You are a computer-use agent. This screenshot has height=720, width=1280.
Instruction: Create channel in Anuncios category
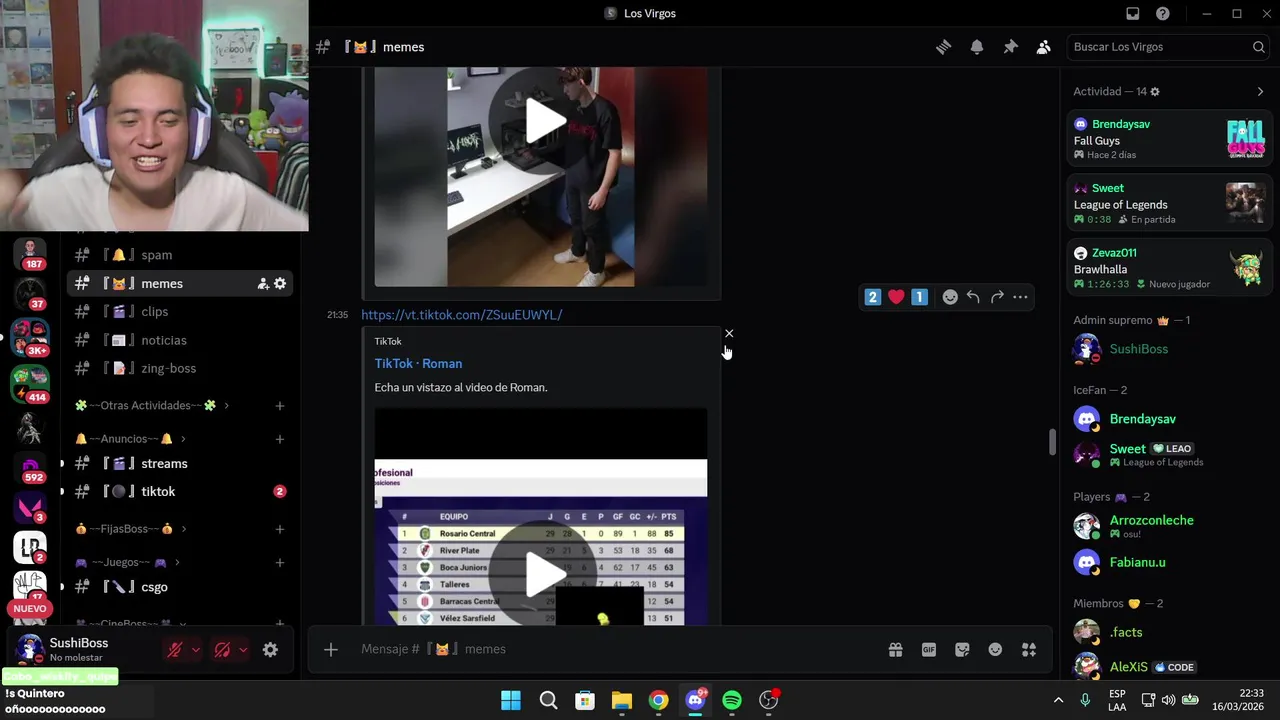[280, 439]
